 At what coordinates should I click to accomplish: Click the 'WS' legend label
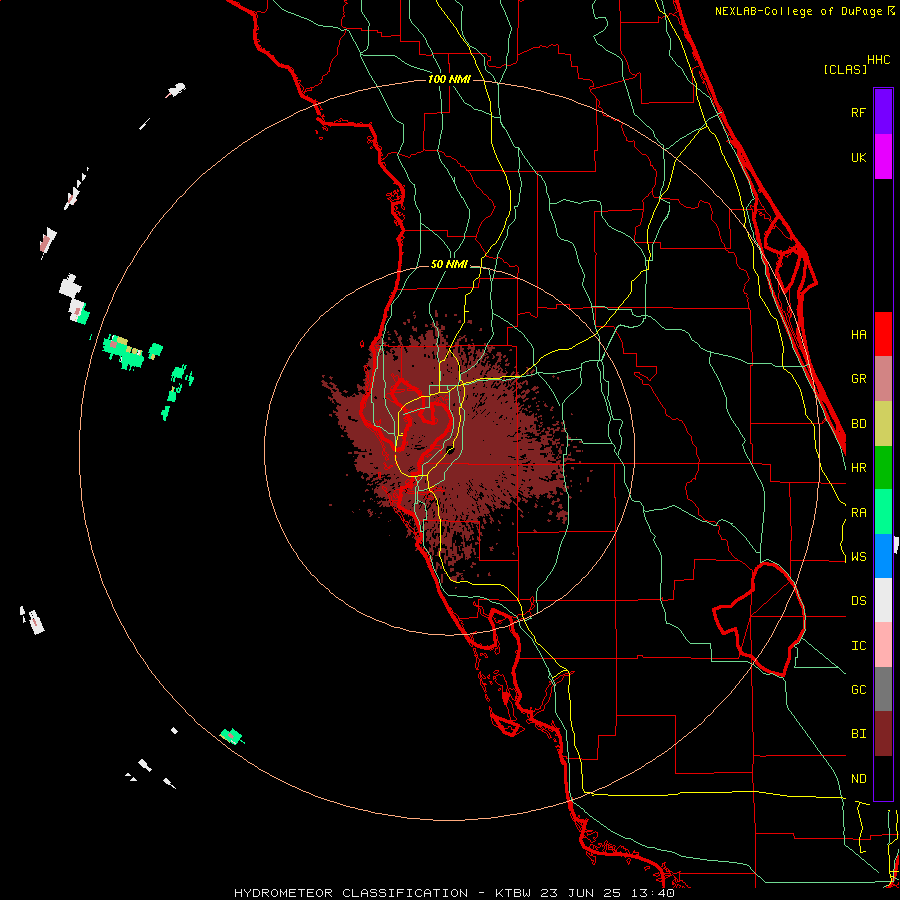[858, 557]
